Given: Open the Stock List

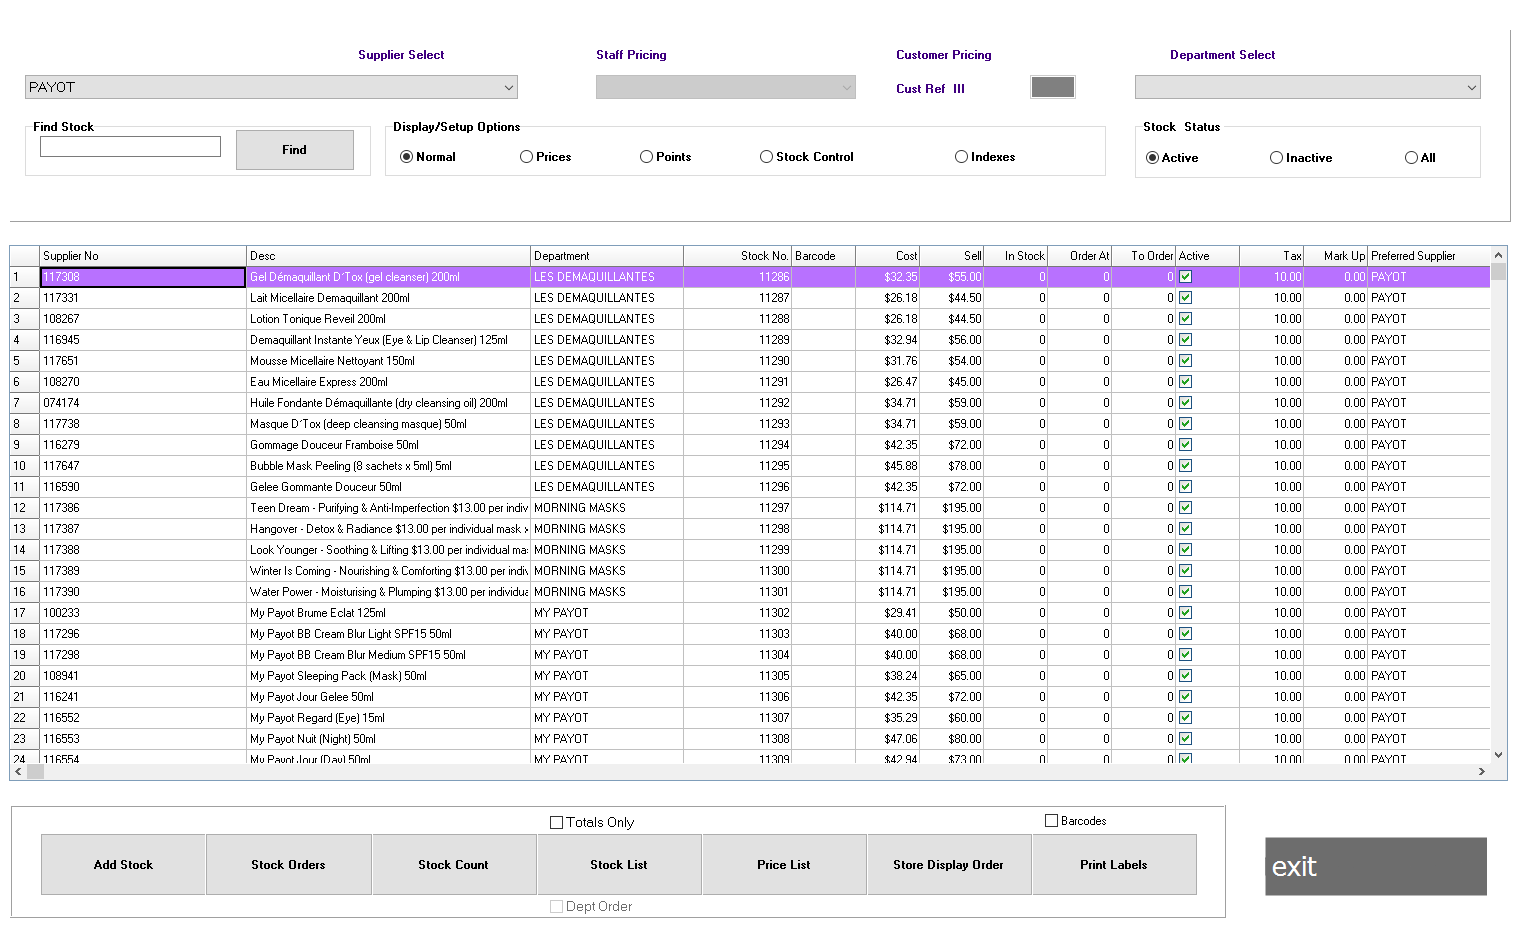Looking at the screenshot, I should 618,864.
